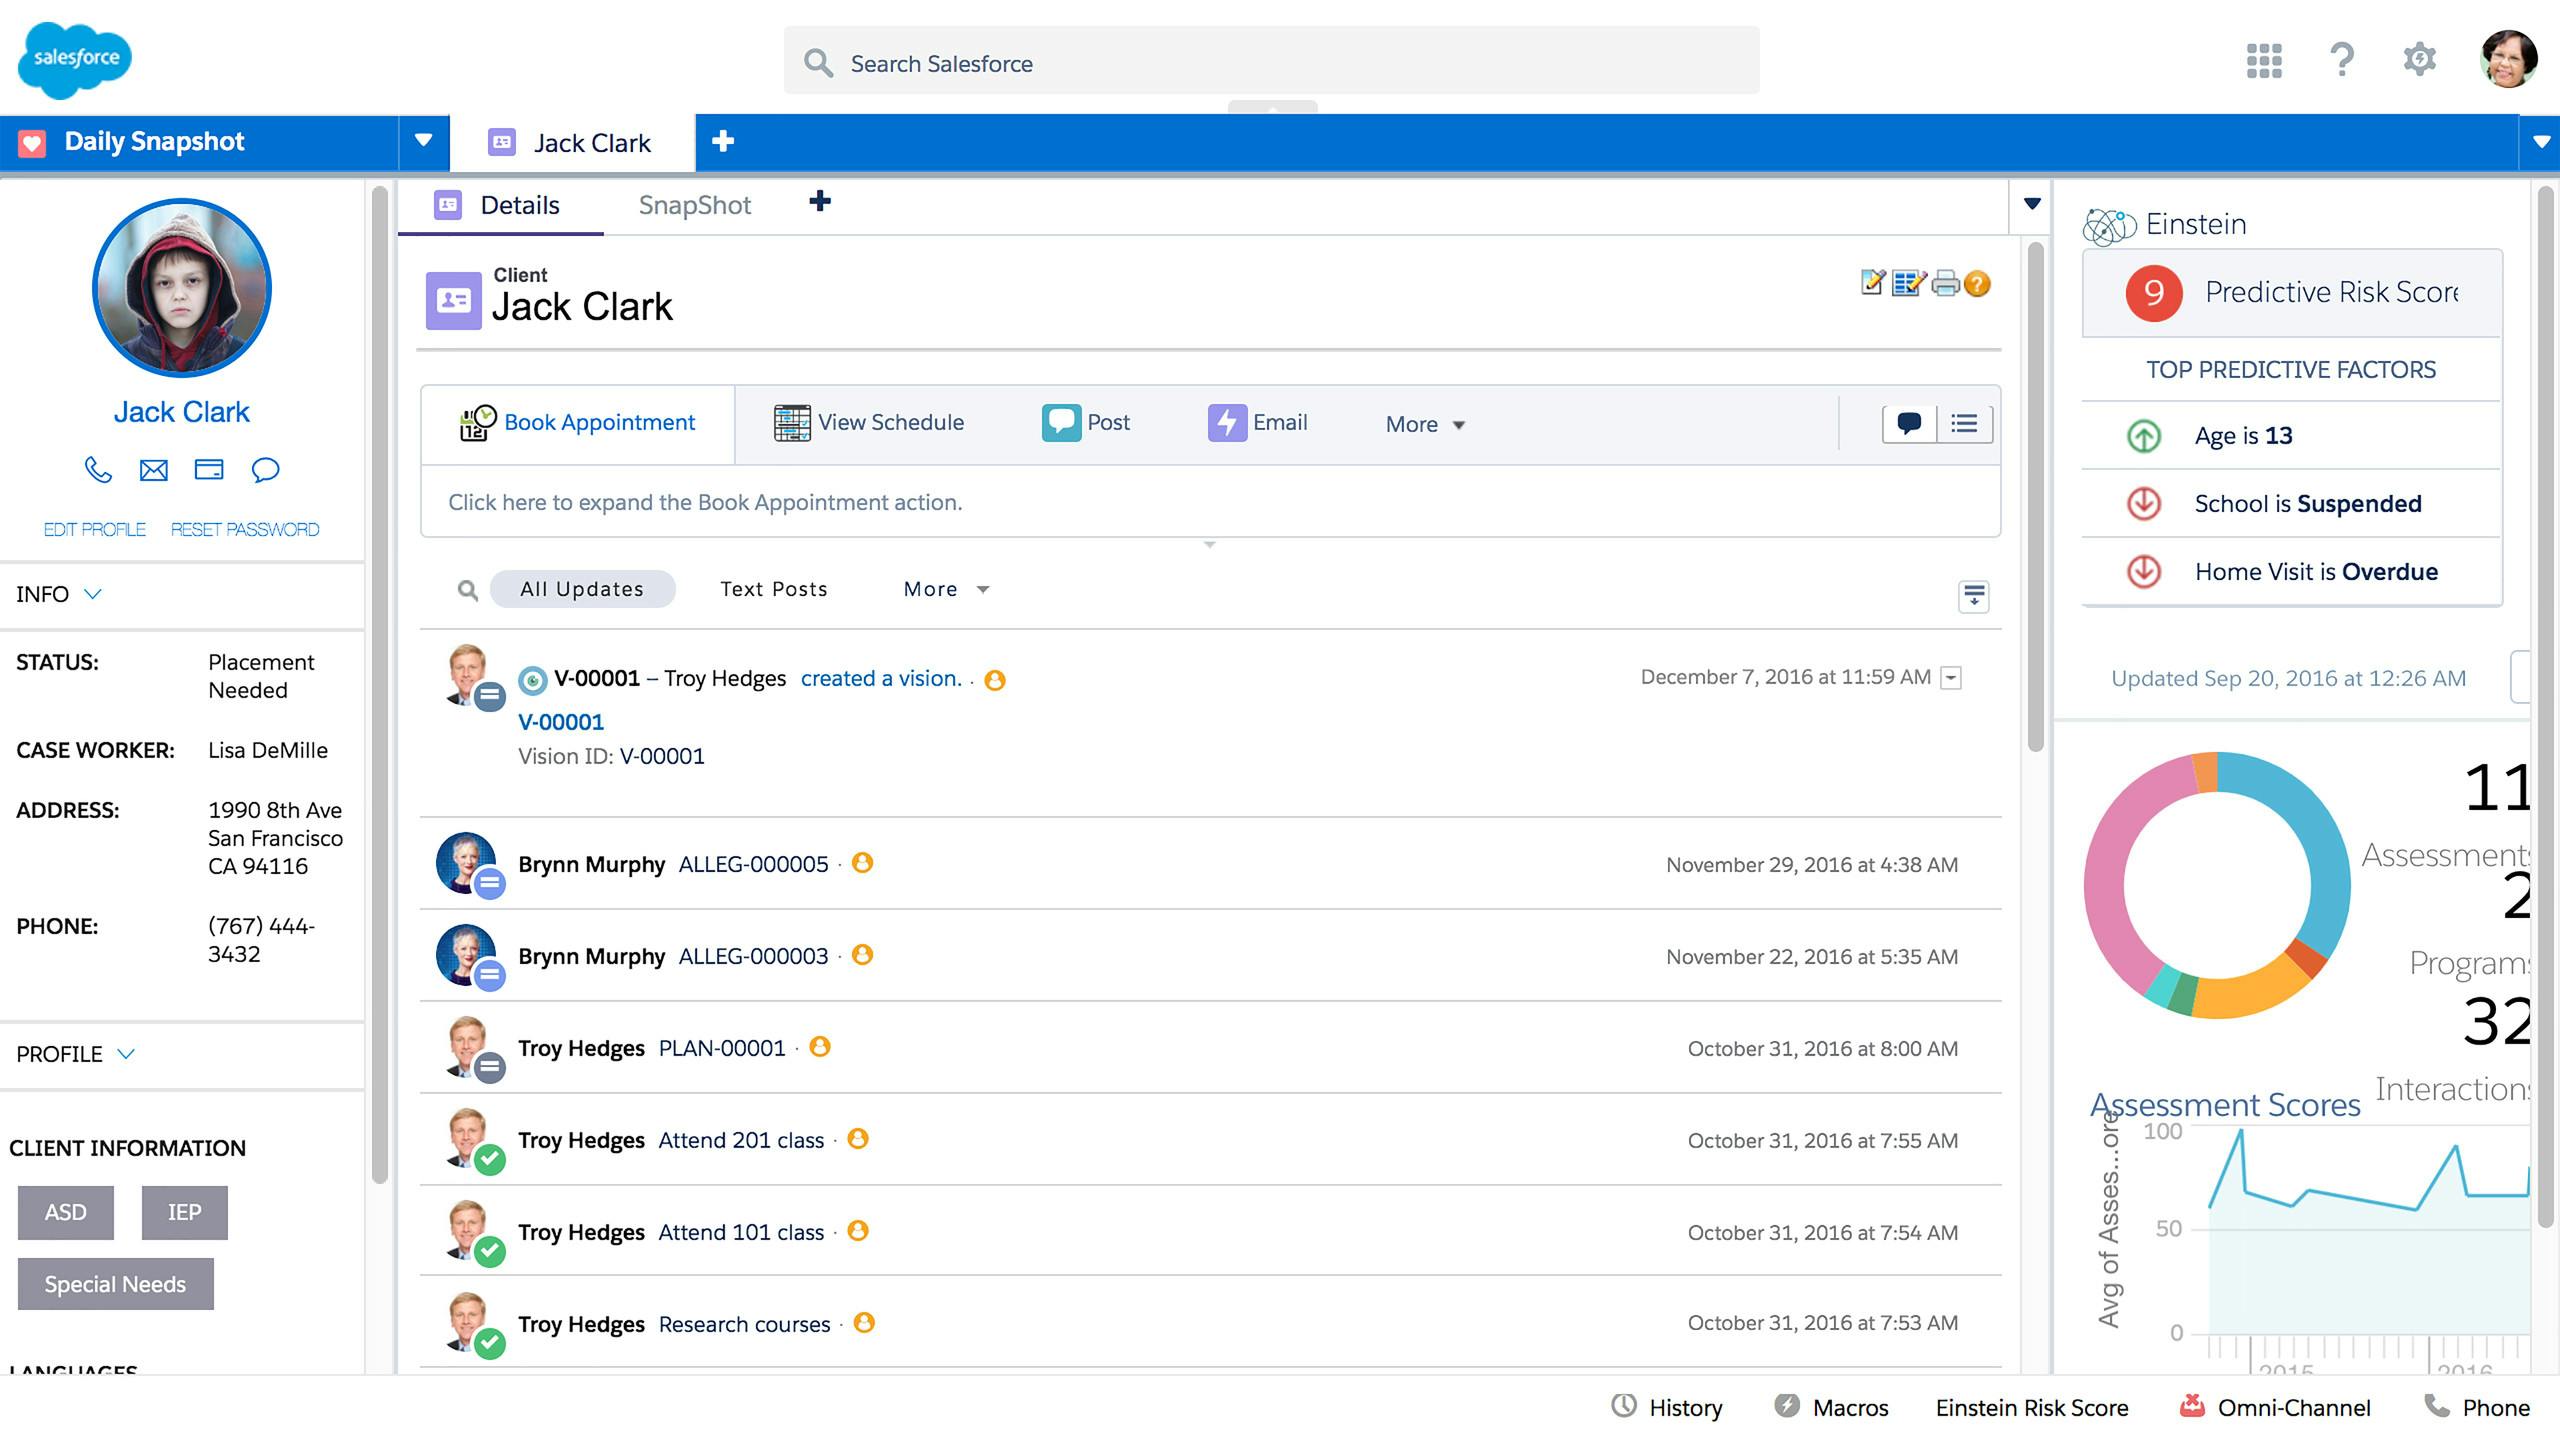Expand the Book Appointment action text area

point(1210,502)
